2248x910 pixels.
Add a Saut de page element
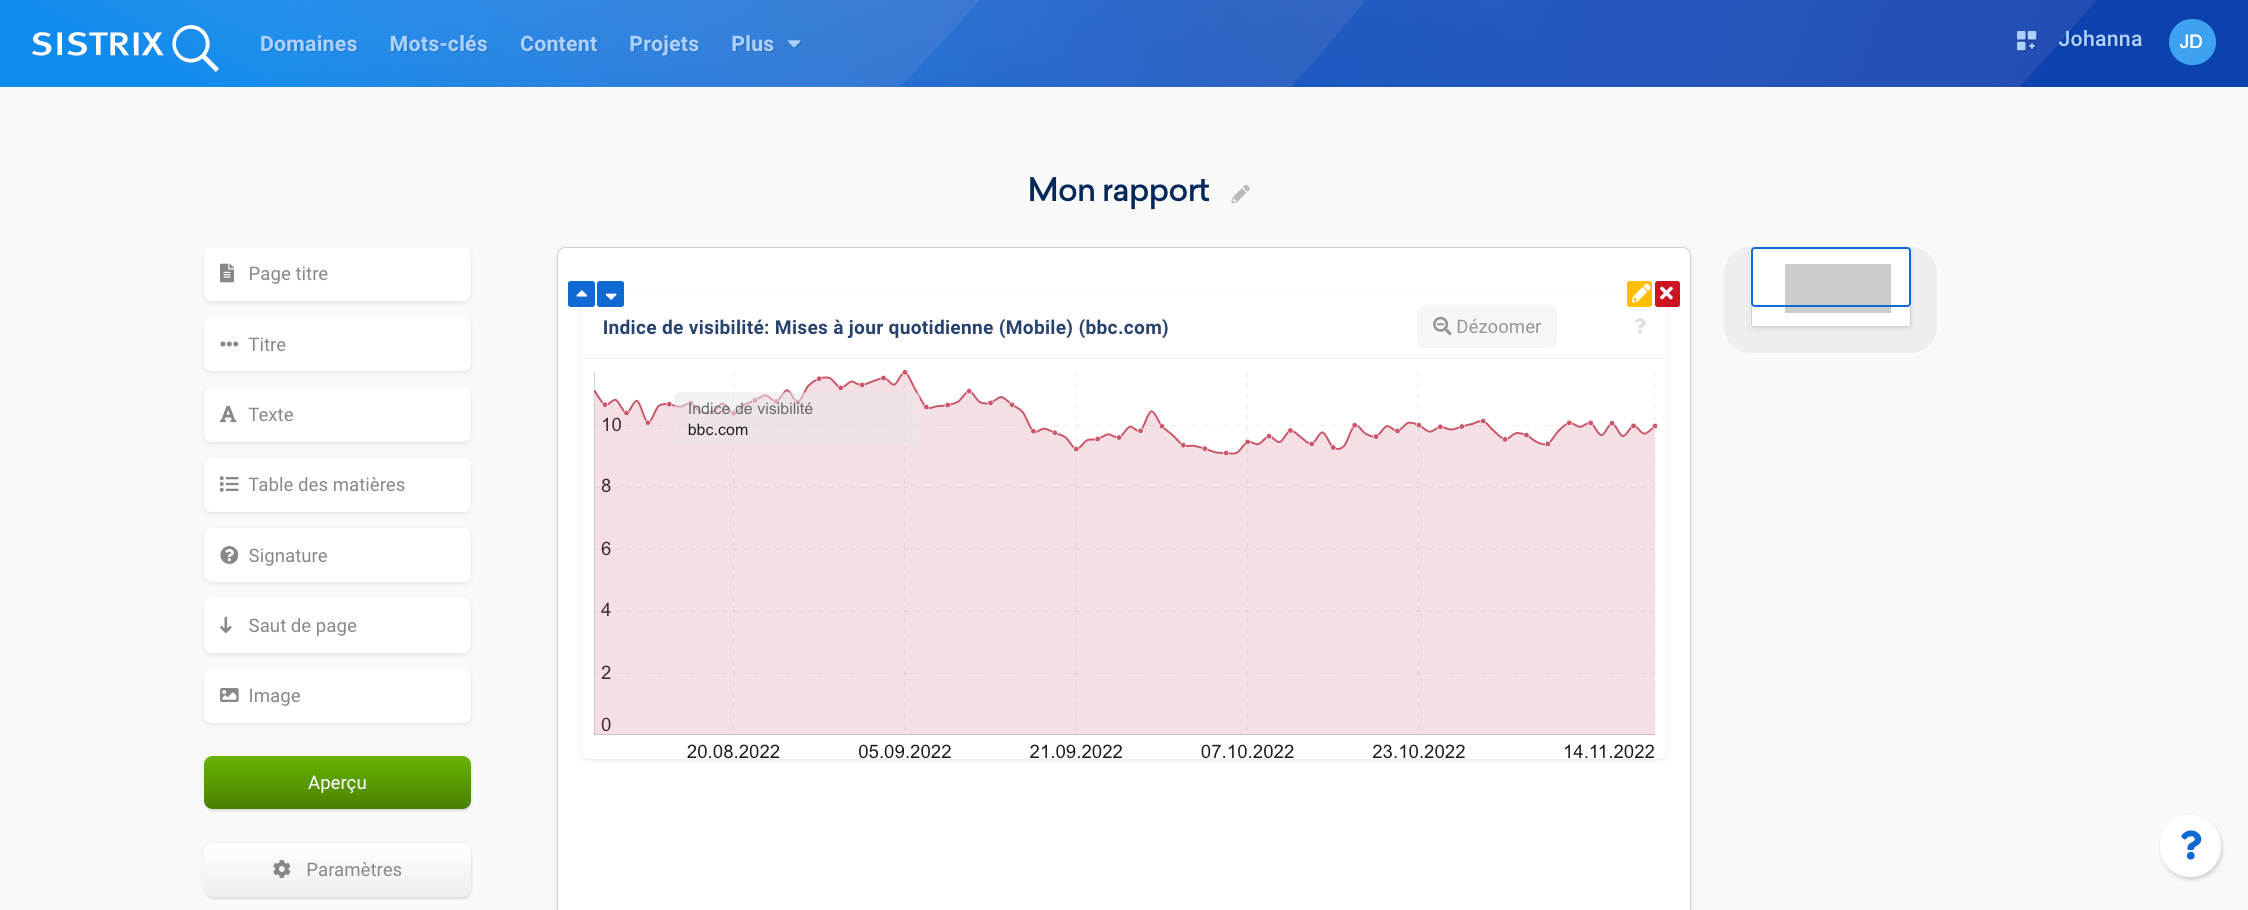(337, 626)
